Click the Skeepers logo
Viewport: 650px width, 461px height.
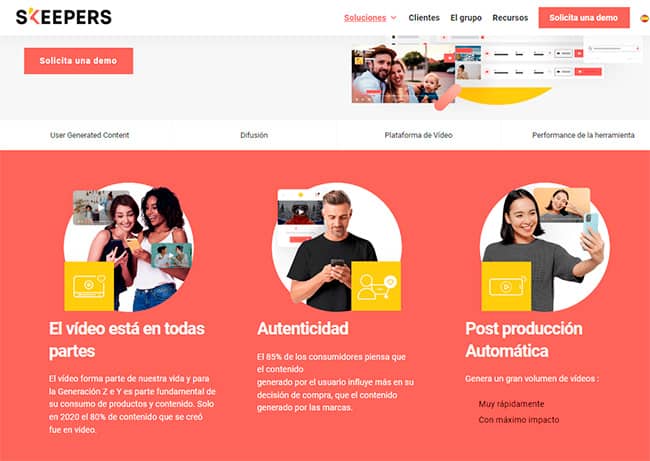(x=64, y=17)
